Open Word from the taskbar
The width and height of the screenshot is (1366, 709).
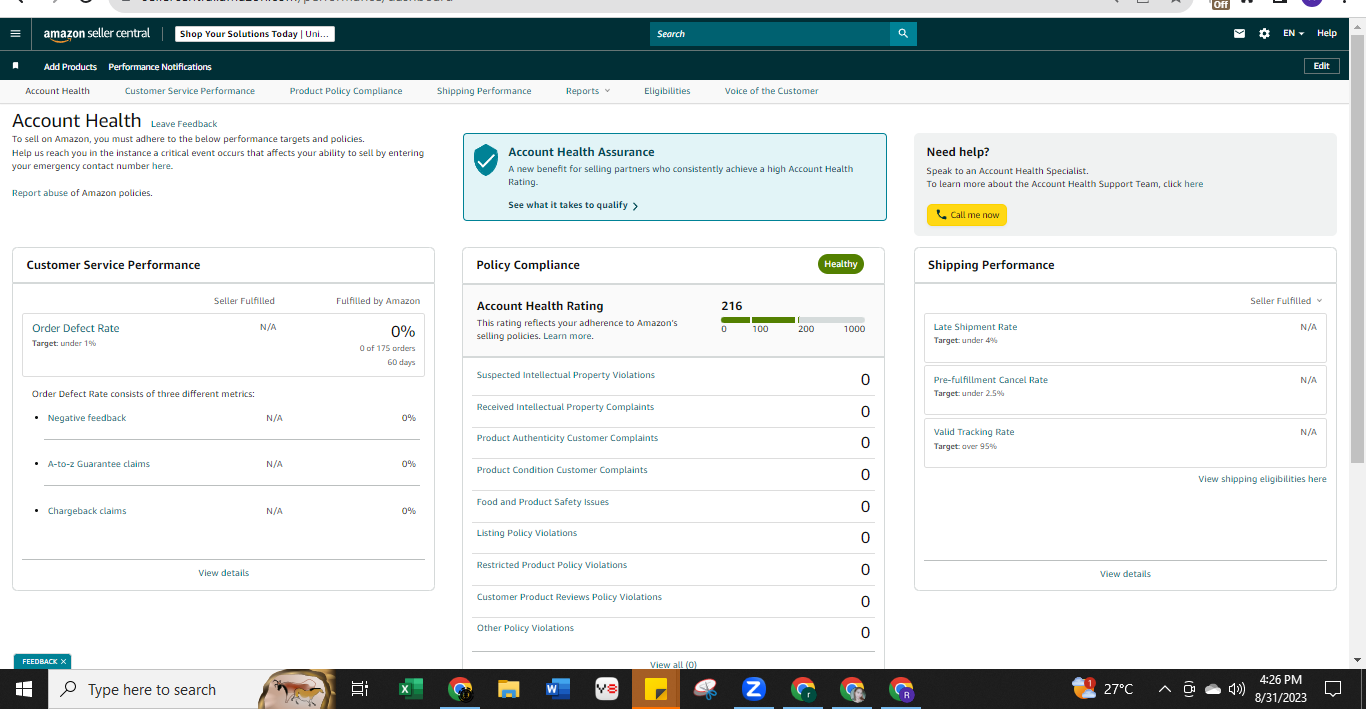[558, 689]
